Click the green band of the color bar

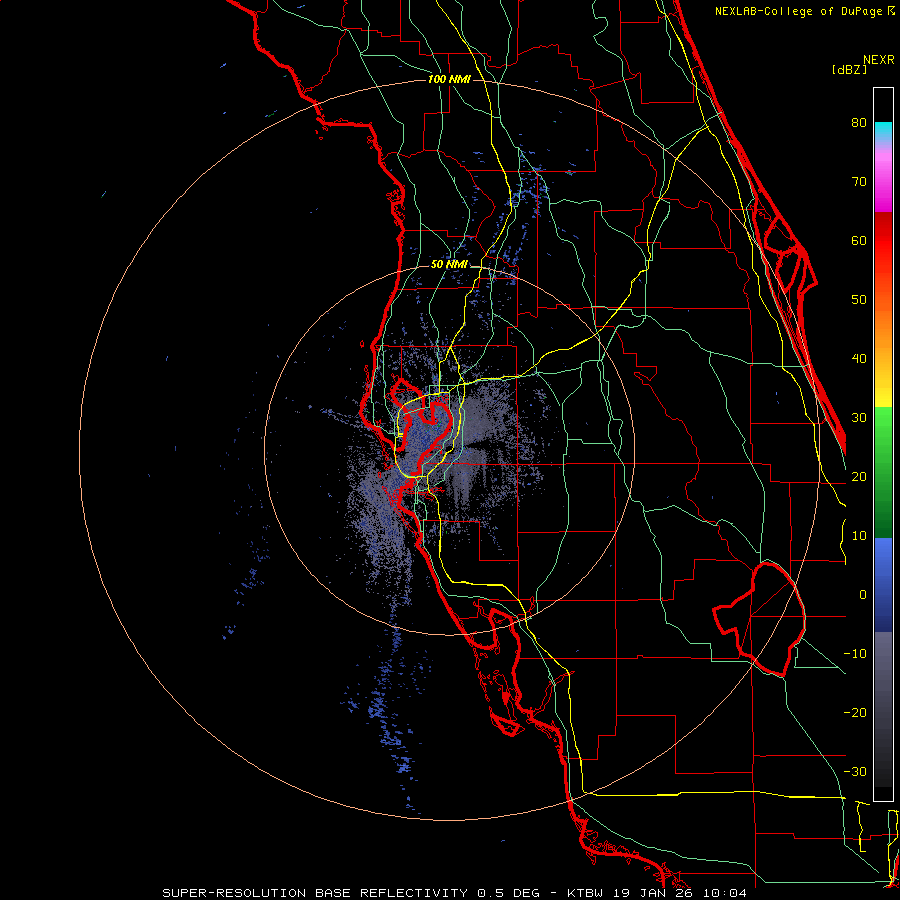[x=883, y=472]
